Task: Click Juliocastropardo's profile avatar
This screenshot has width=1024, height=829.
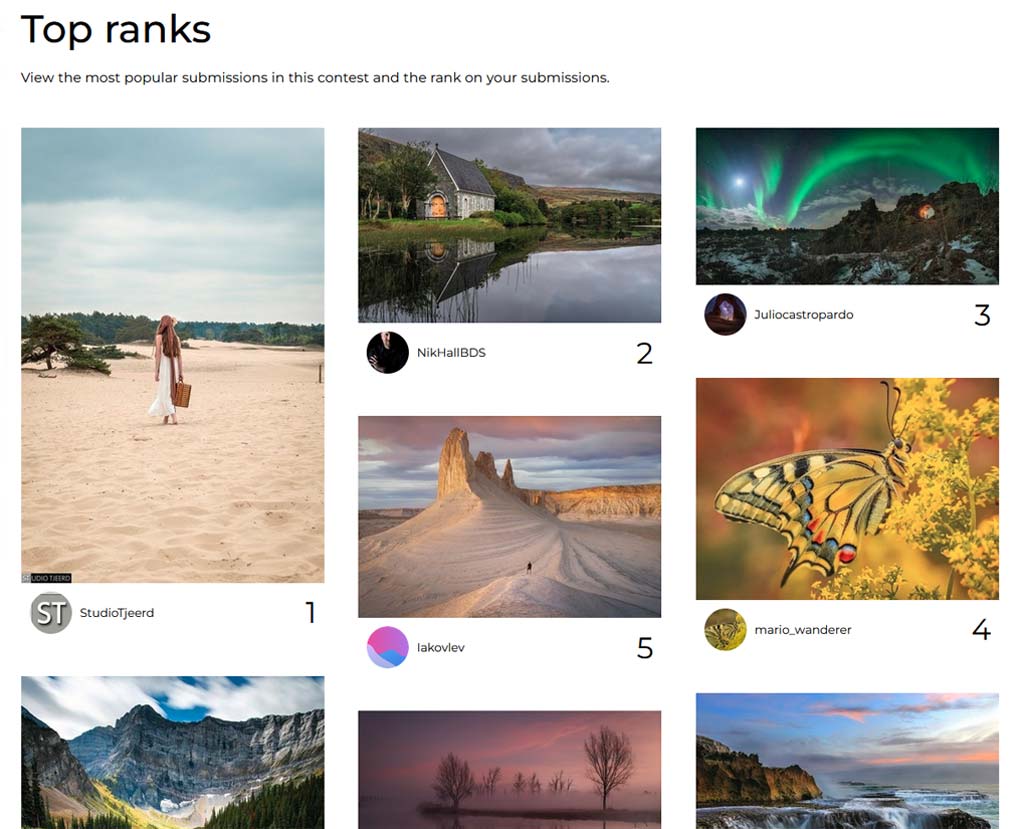Action: coord(725,314)
